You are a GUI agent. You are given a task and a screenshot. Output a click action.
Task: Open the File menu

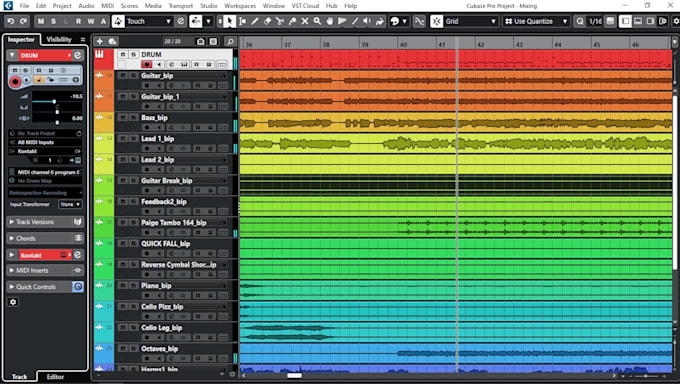pyautogui.click(x=24, y=6)
